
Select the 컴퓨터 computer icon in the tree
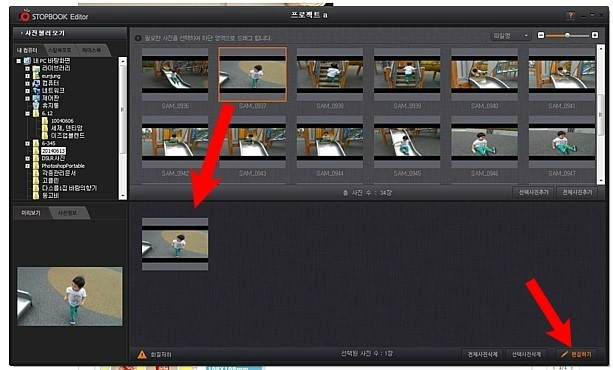[36, 83]
